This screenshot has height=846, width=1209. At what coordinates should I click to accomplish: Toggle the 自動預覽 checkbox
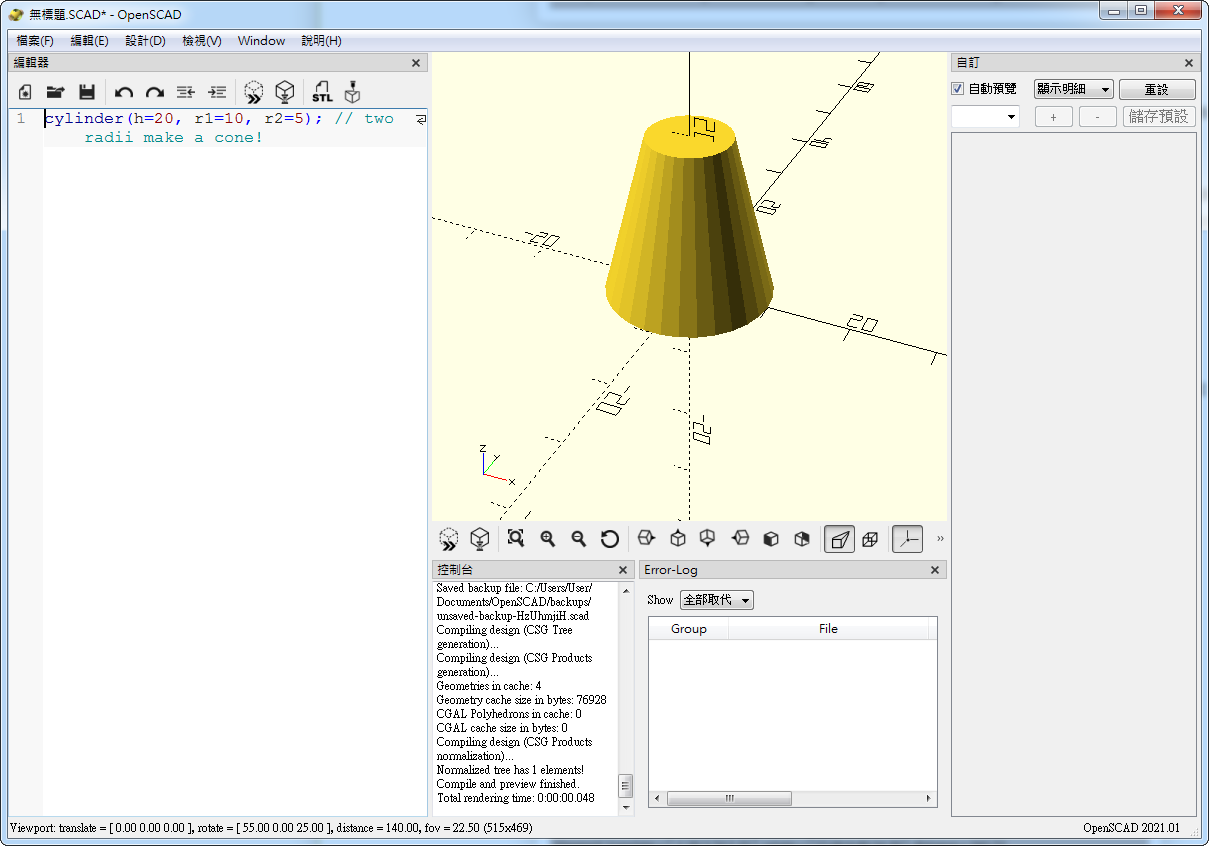point(958,89)
